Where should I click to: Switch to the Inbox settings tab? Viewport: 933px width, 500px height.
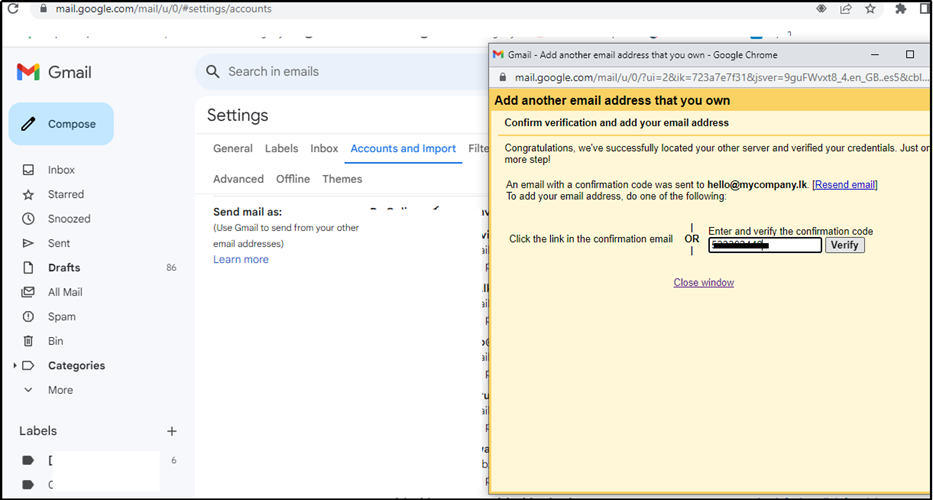click(324, 148)
